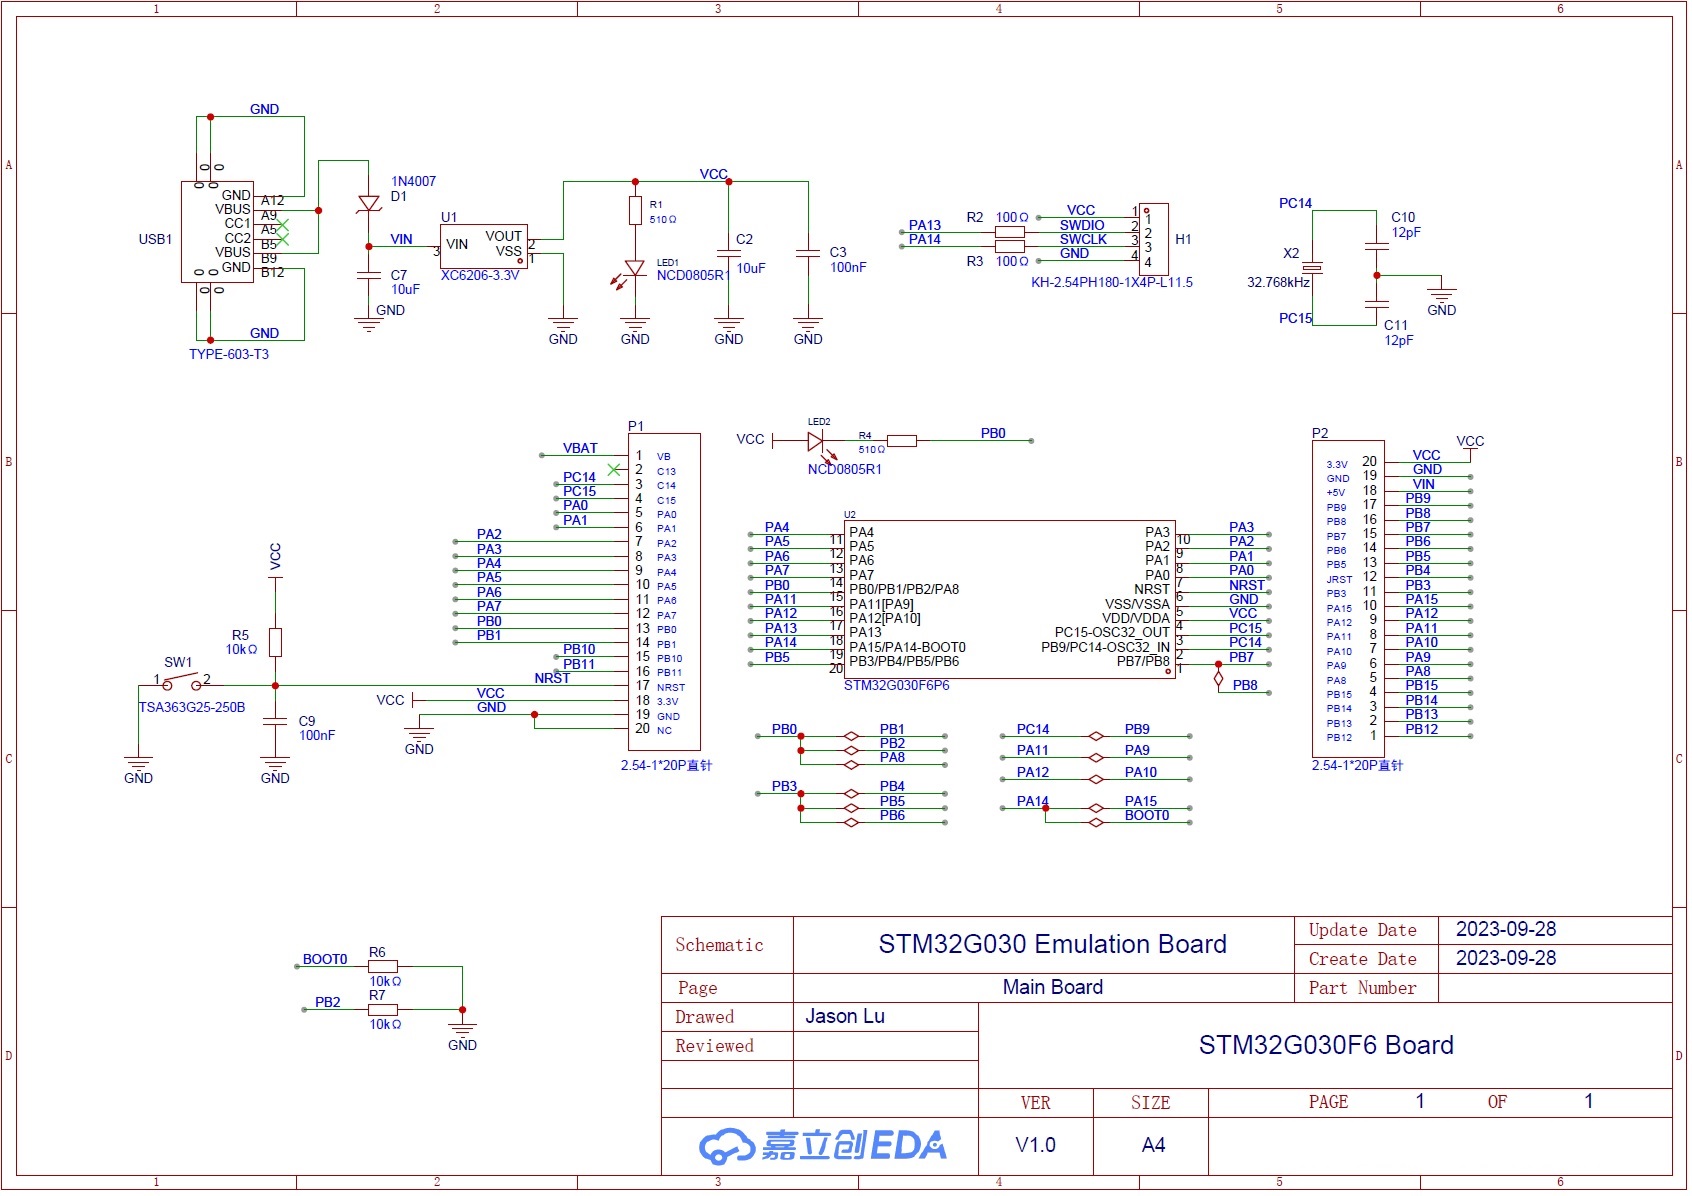Click the VSS/VSSA pin name

[x=1137, y=605]
